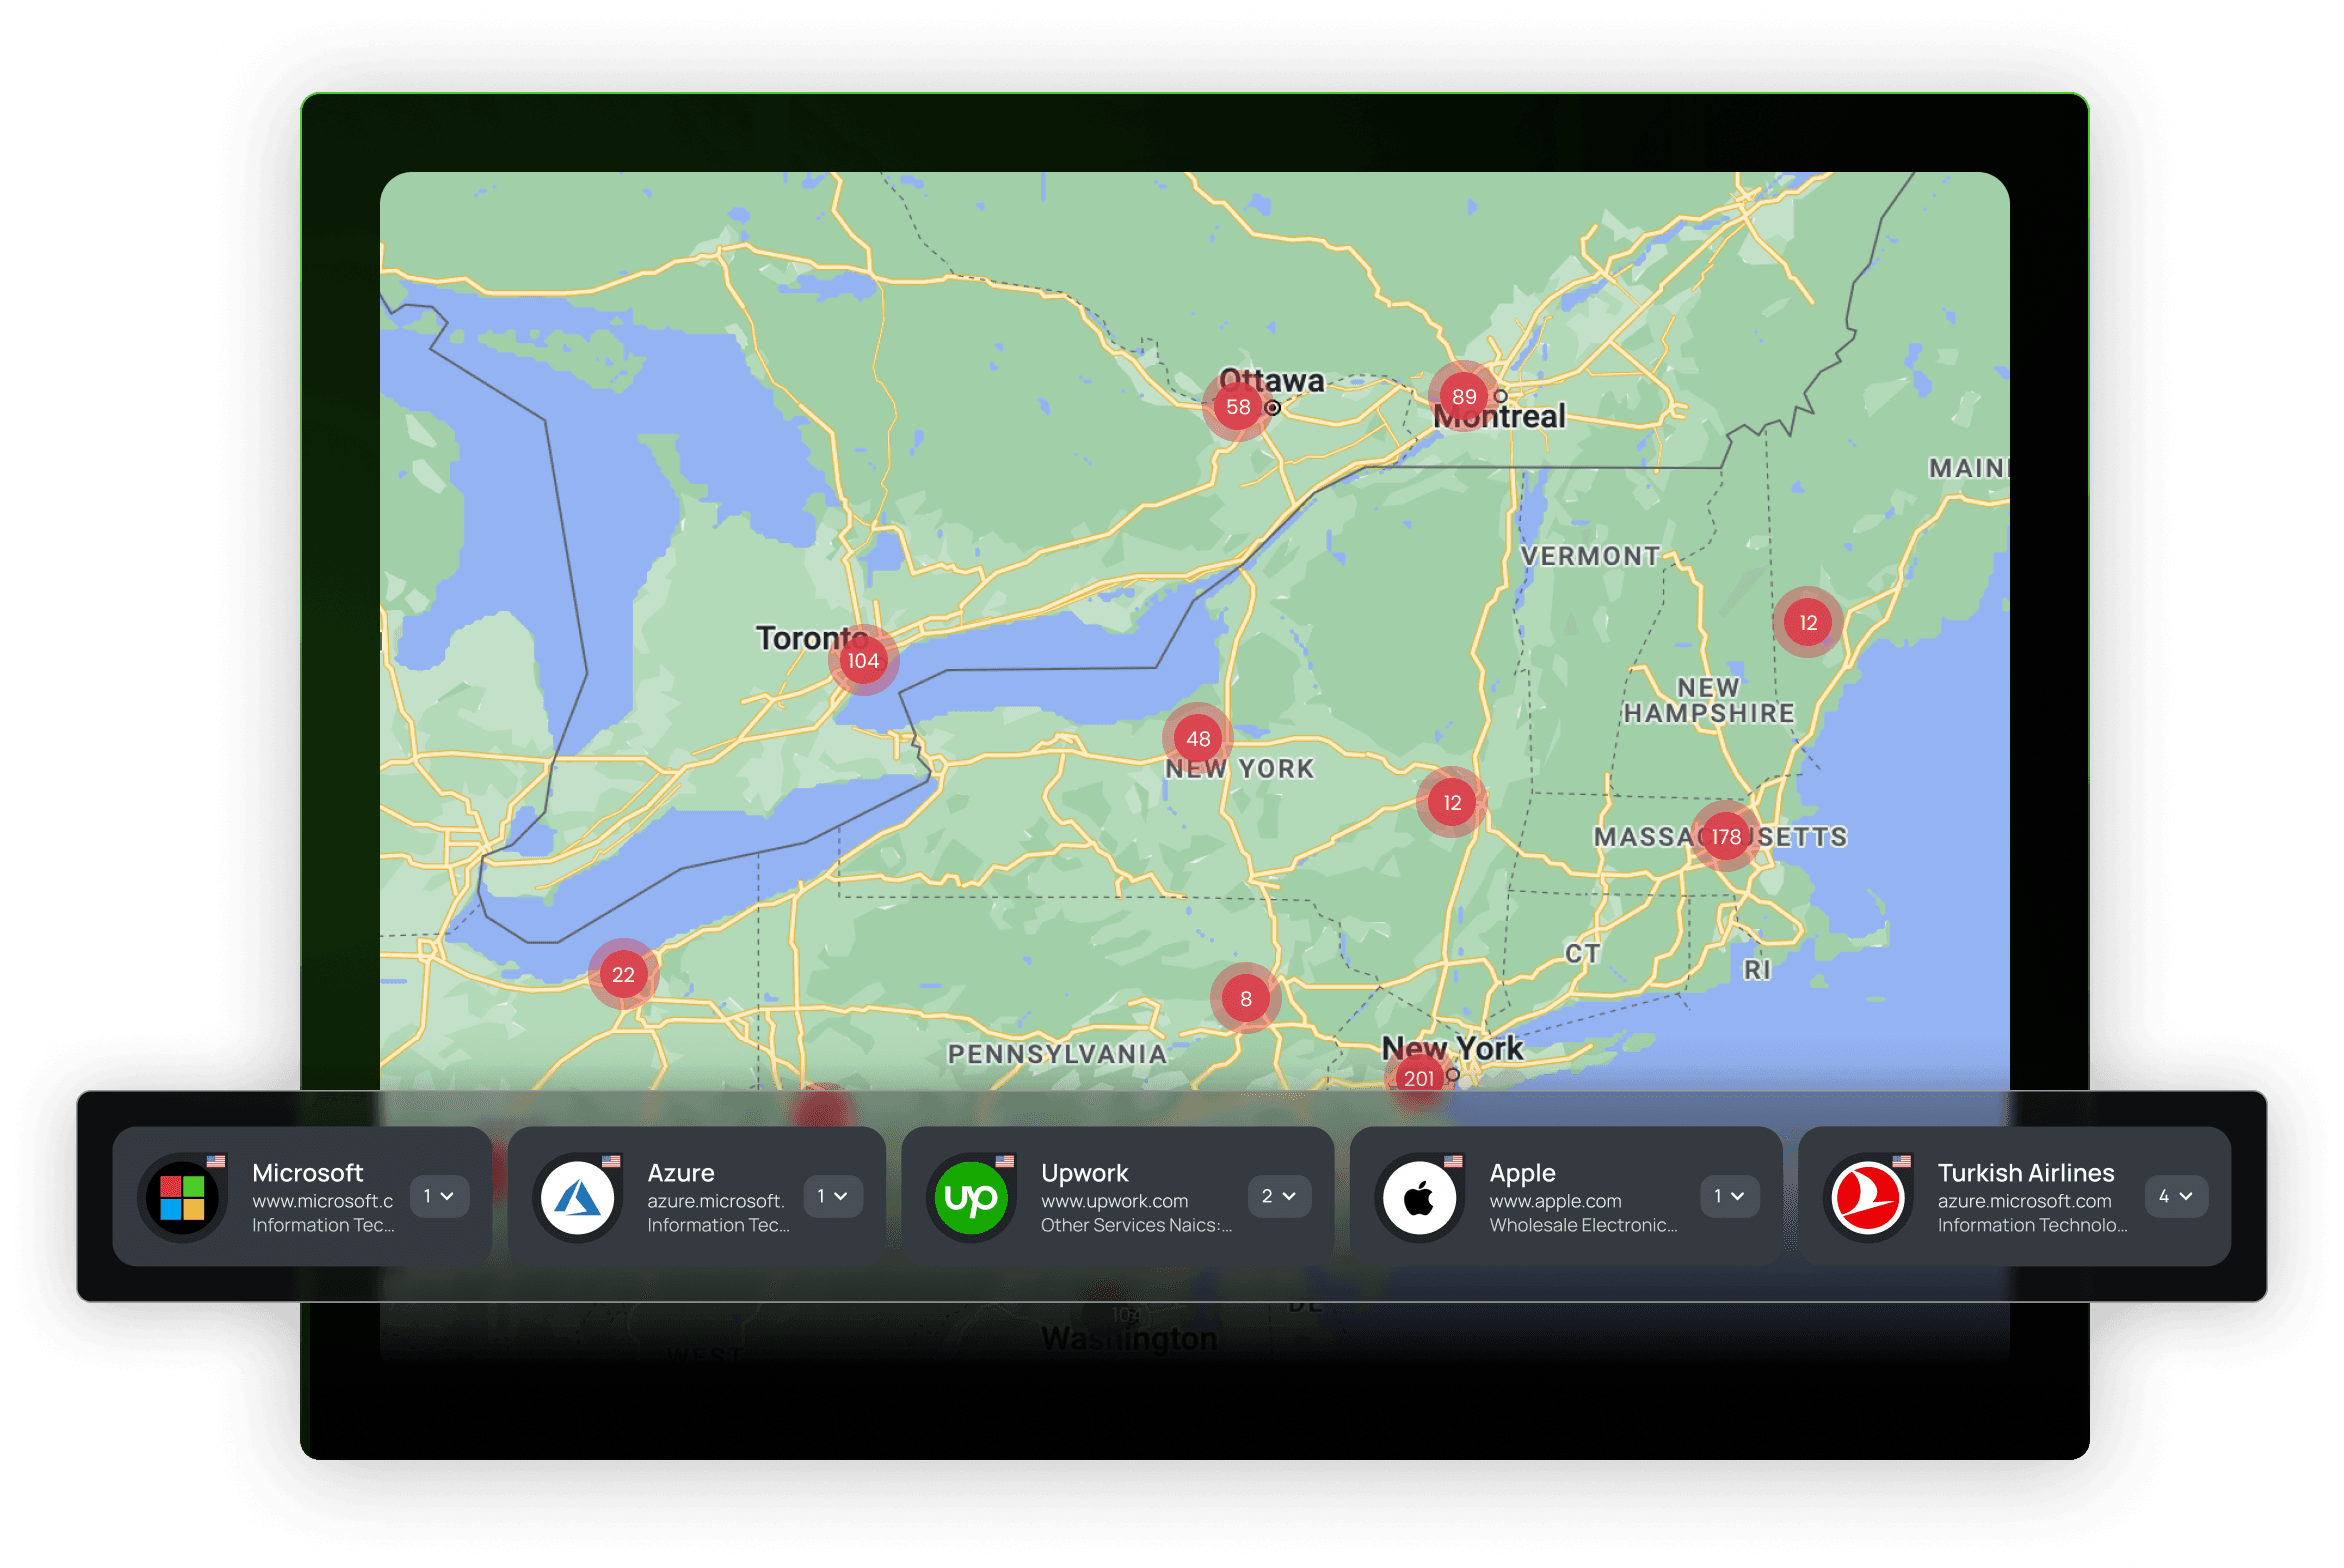Click the Azure logo icon
The width and height of the screenshot is (2344, 1568).
click(577, 1197)
